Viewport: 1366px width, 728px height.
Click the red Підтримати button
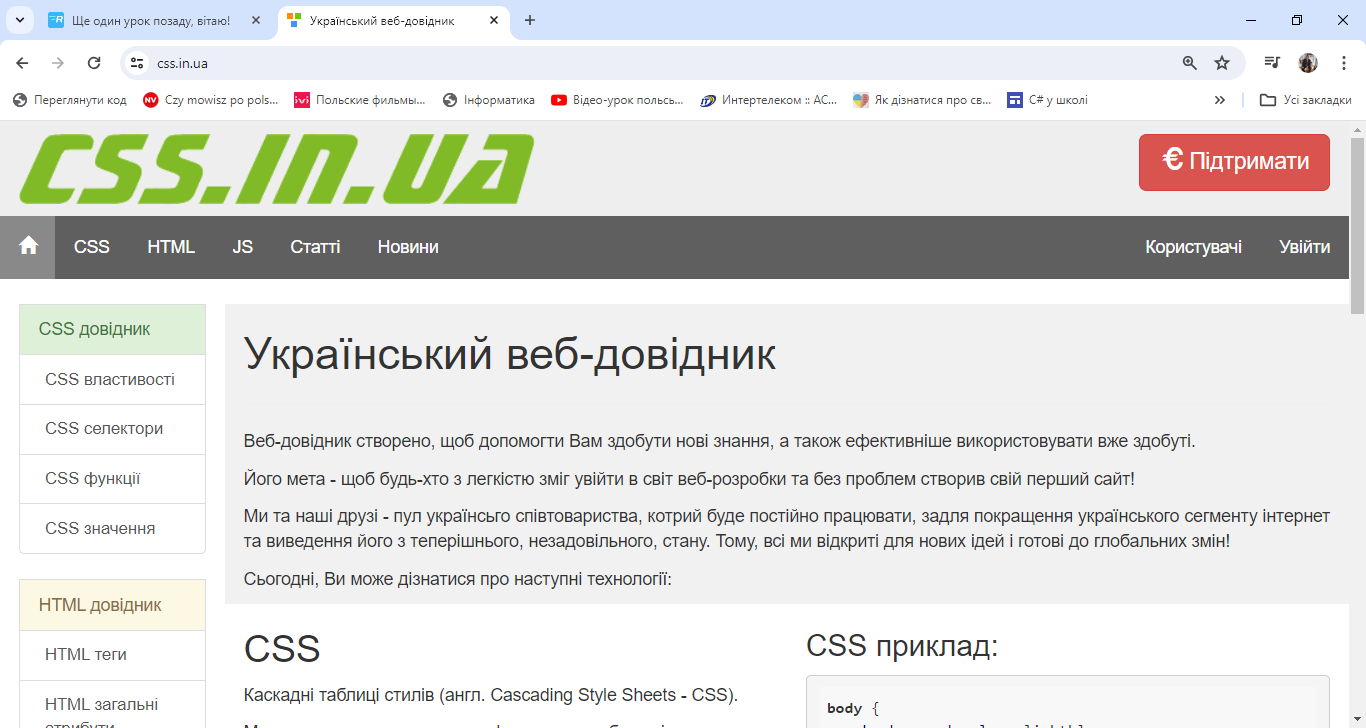1234,162
